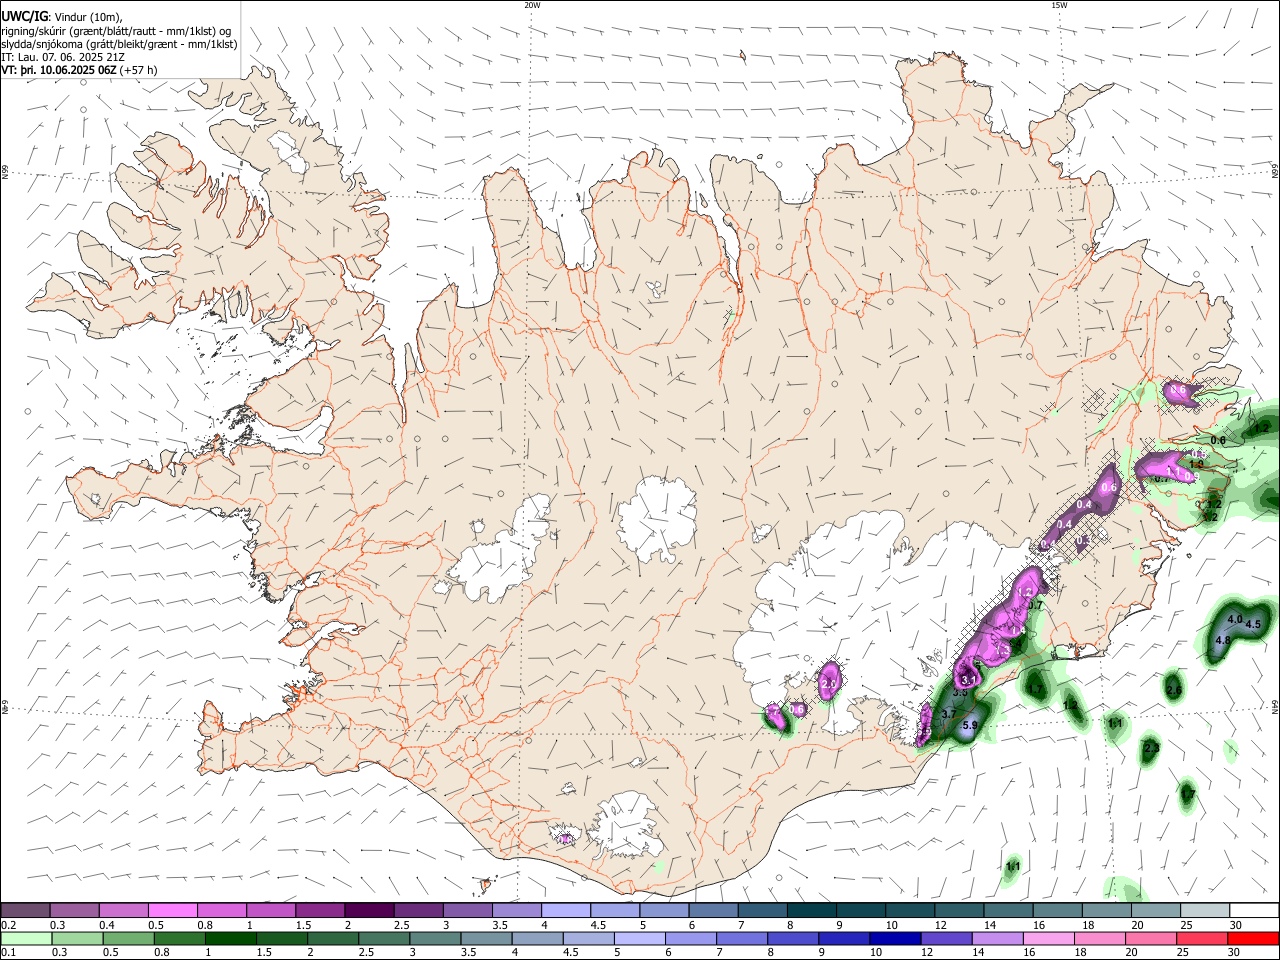This screenshot has width=1280, height=960.
Task: Click the light lavender swatch between 4 and 4.5 in top legend row
Action: coord(565,910)
